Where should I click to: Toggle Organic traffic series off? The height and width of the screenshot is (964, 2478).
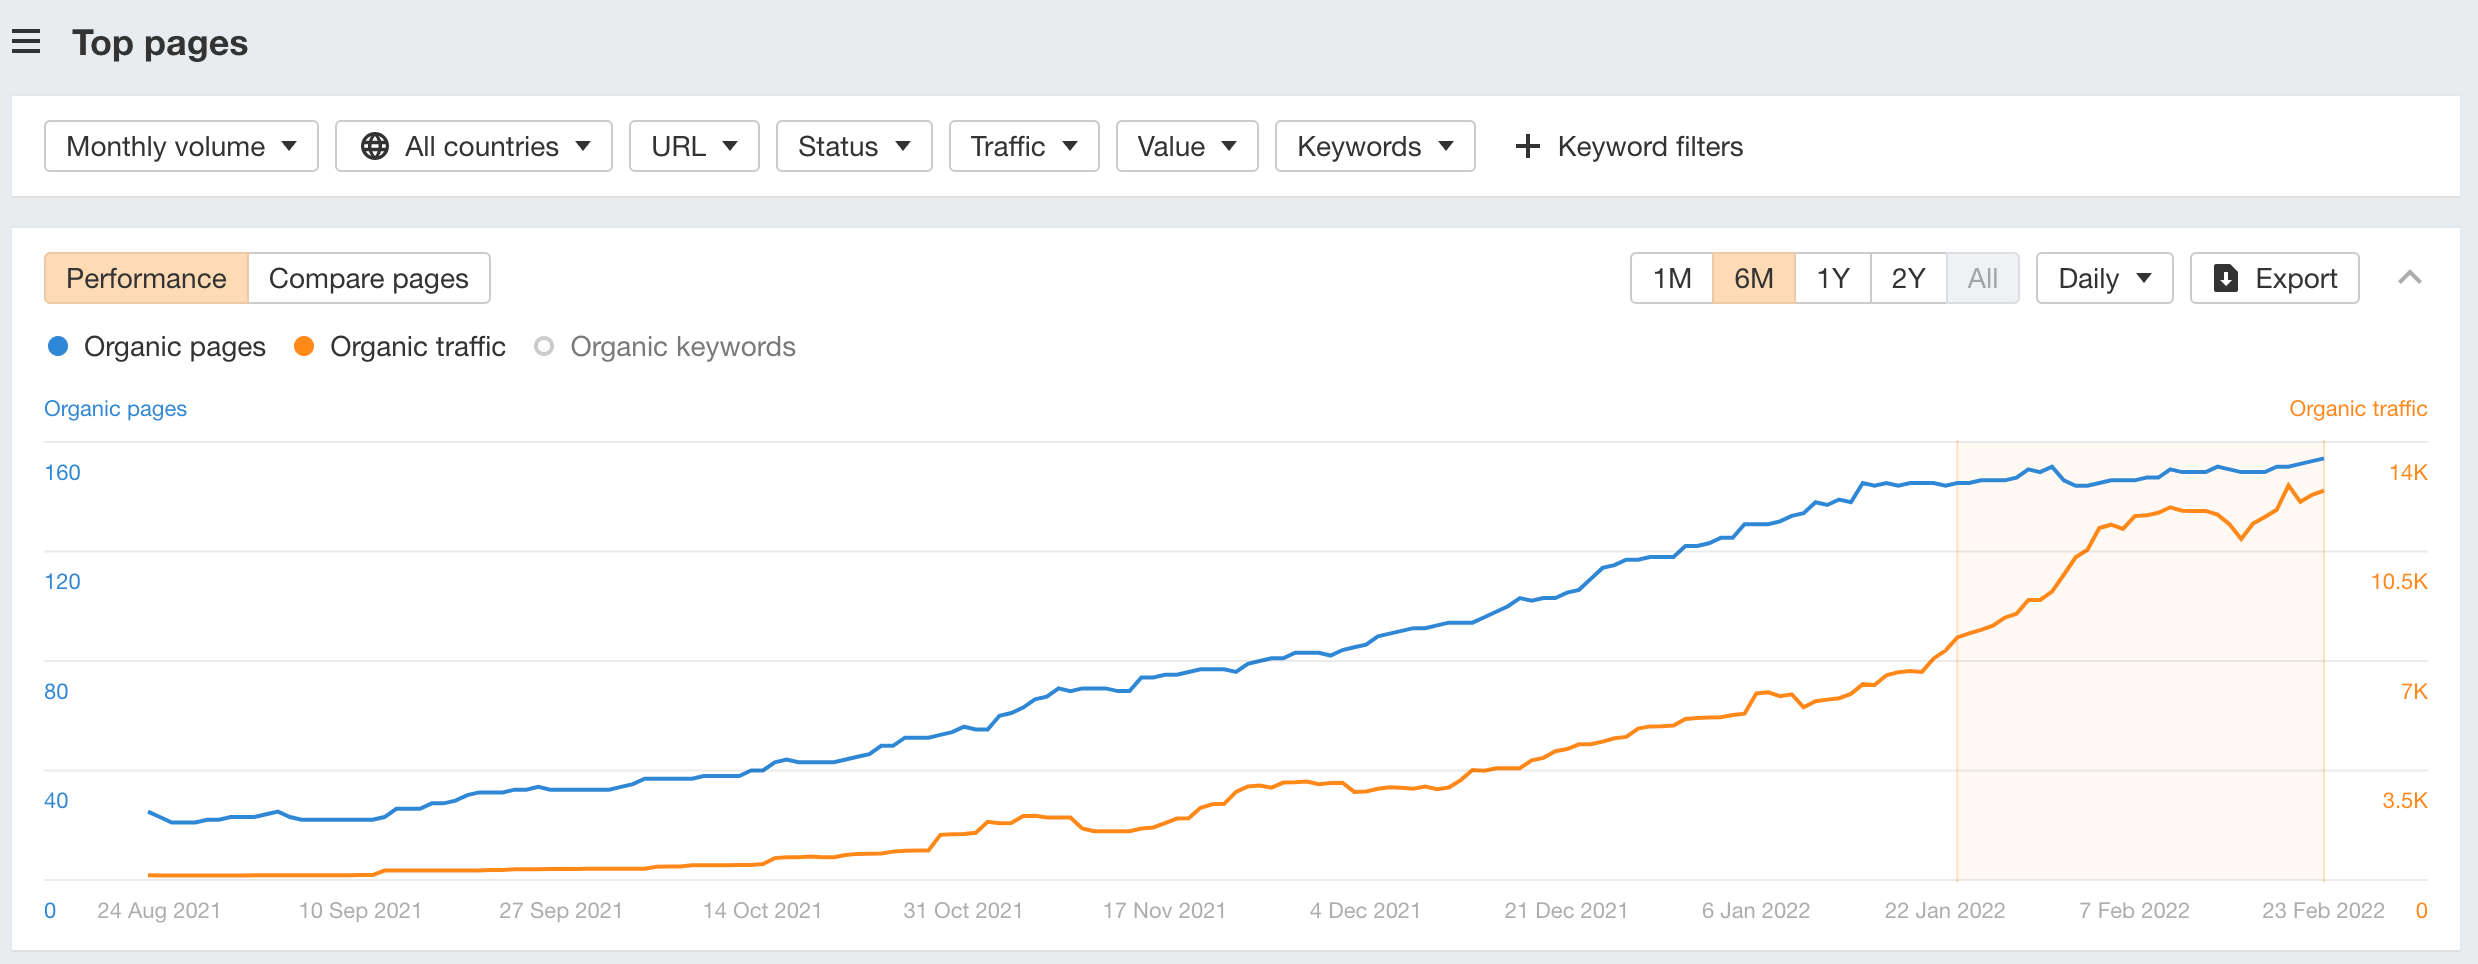[x=400, y=347]
